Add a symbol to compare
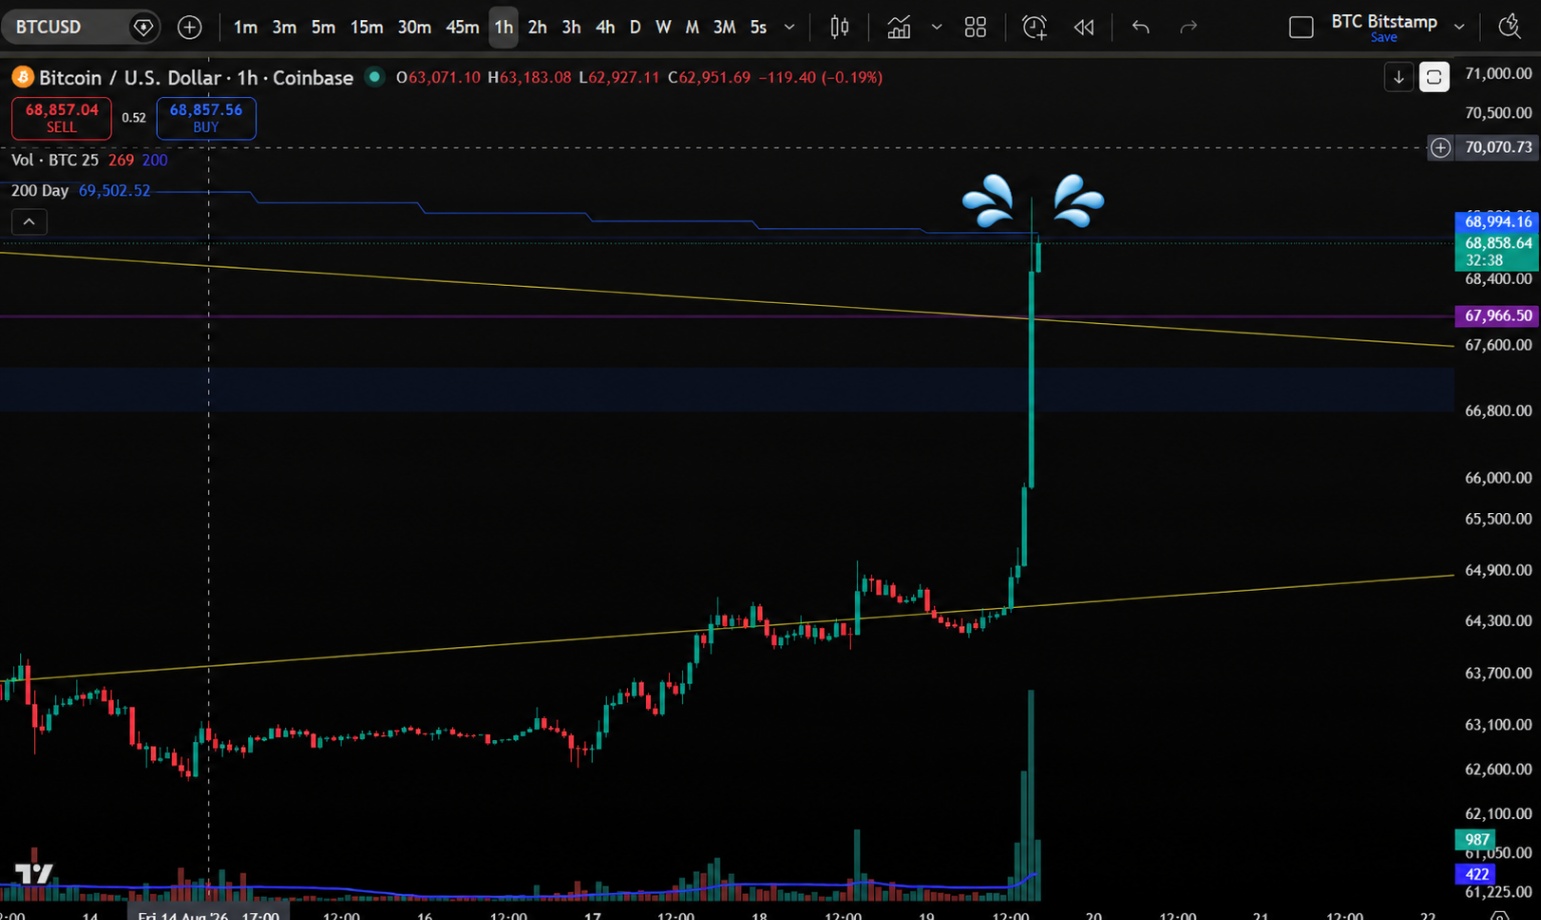This screenshot has width=1541, height=920. pyautogui.click(x=189, y=27)
